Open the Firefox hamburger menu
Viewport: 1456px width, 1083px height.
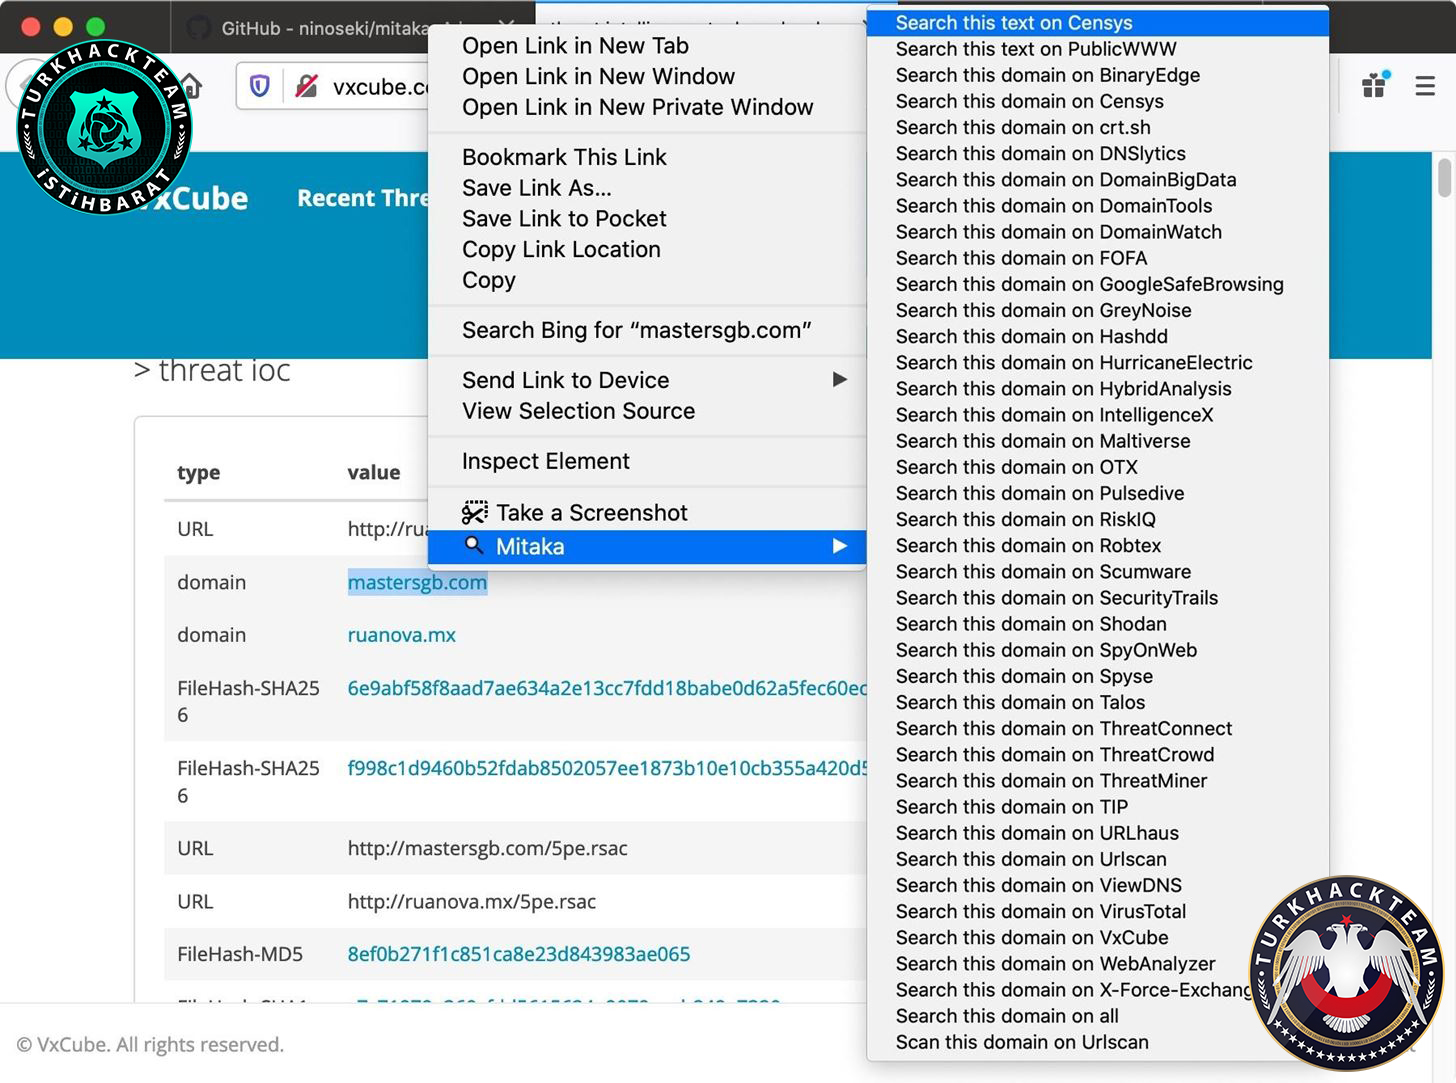(x=1425, y=87)
